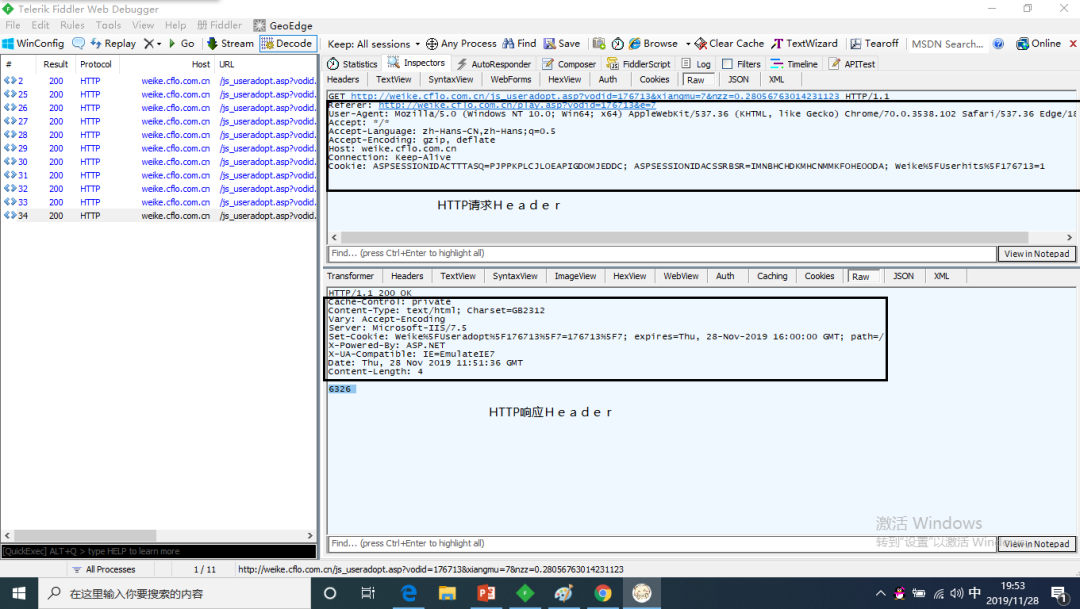The width and height of the screenshot is (1080, 609).
Task: Click the timer stopwatch icon
Action: pyautogui.click(x=617, y=43)
